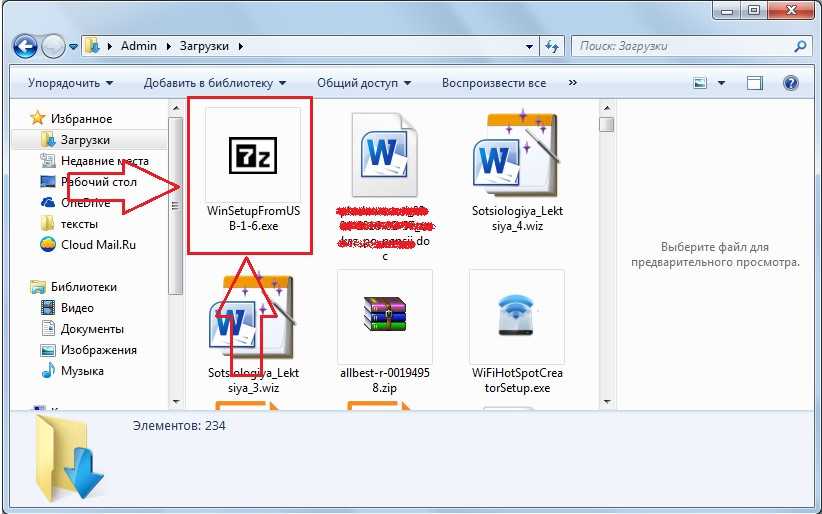Open the Видео library
Image resolution: width=822 pixels, height=514 pixels.
(x=77, y=308)
